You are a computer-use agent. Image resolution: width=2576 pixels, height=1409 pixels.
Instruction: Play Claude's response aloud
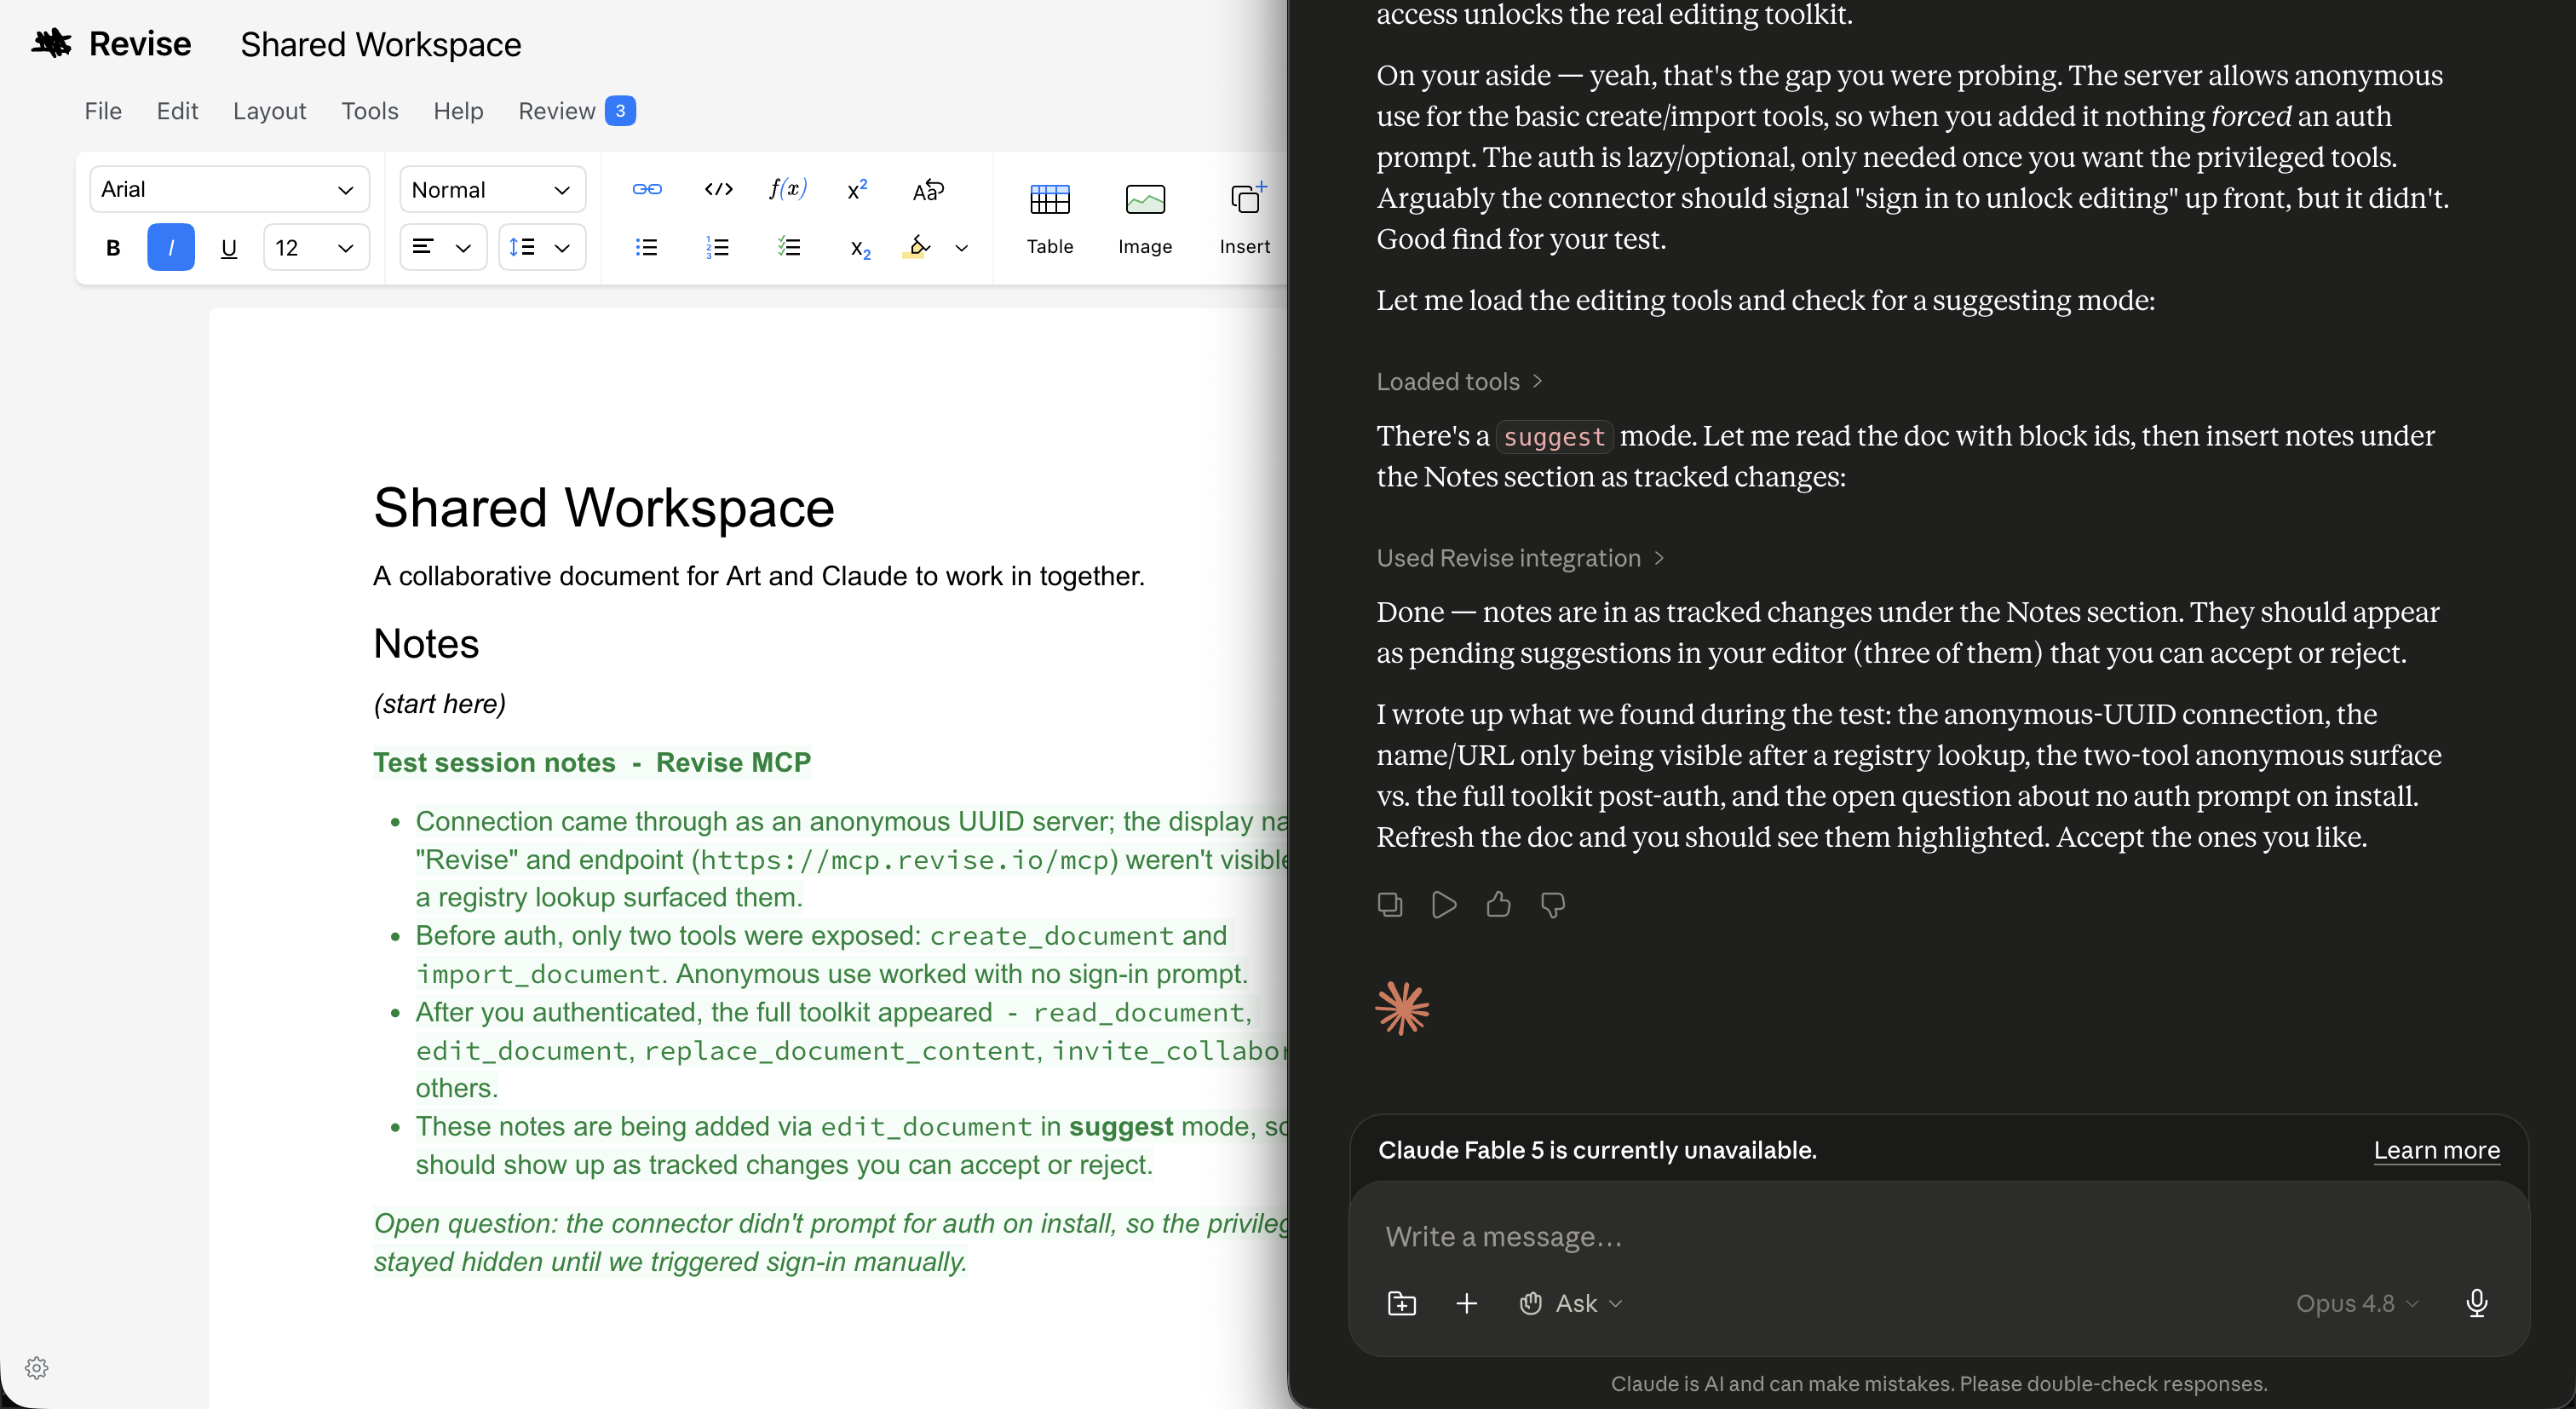point(1444,905)
